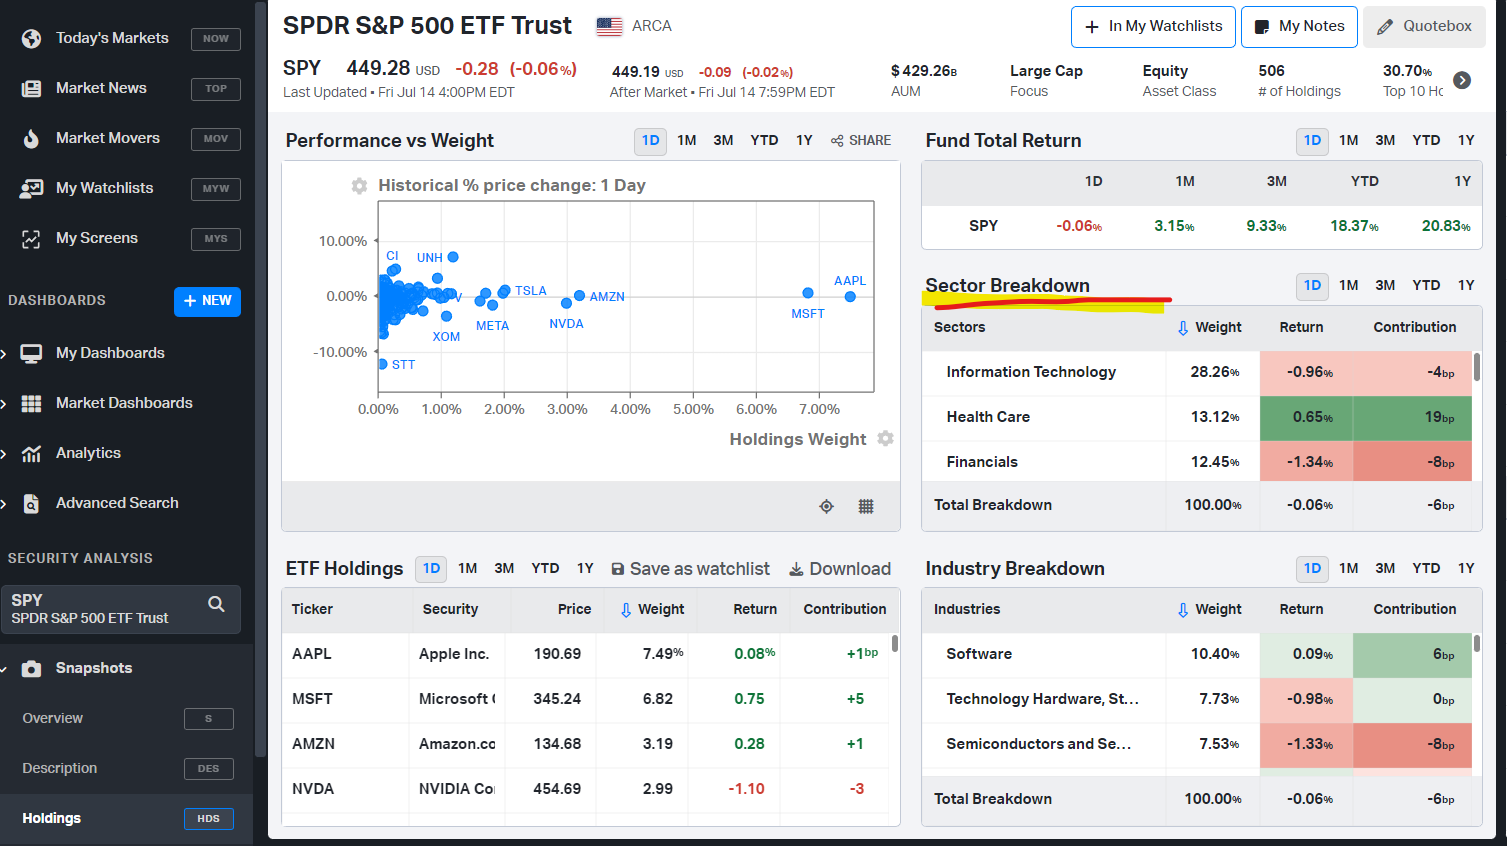Click the gear icon beside Historical % price change
The image size is (1507, 846).
tap(359, 186)
